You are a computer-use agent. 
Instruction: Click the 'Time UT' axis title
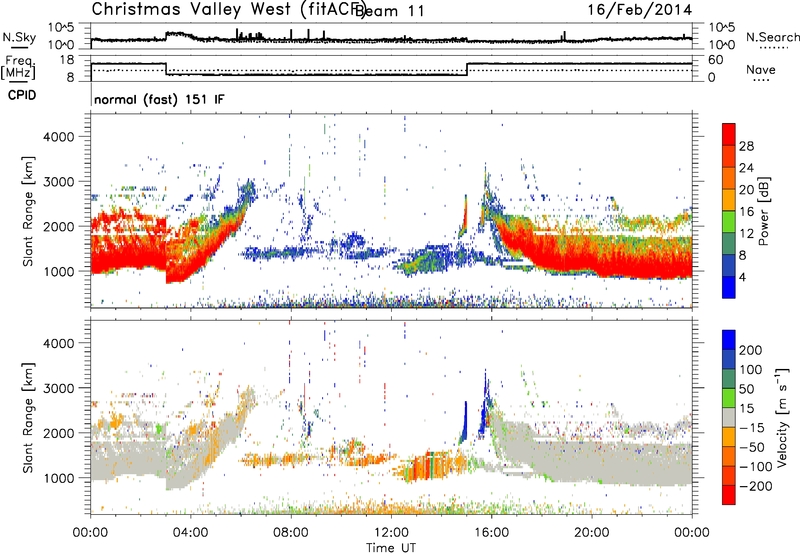tap(391, 548)
